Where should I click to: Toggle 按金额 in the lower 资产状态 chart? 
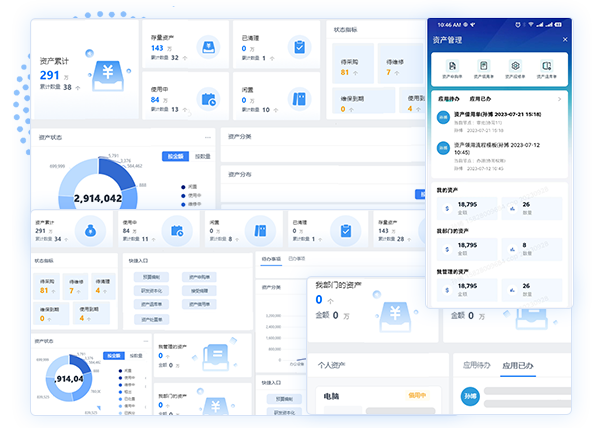point(113,355)
